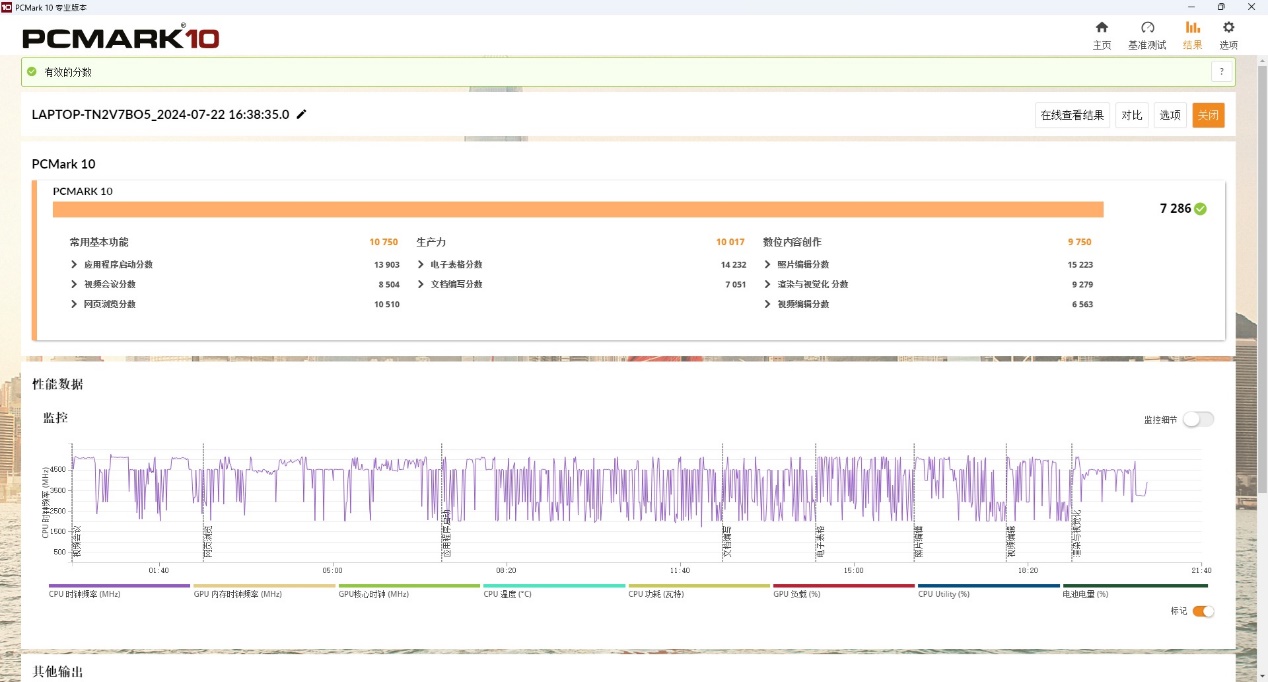Viewport: 1268px width, 682px height.
Task: Click the 6 563 video editing score value
Action: click(x=1082, y=304)
